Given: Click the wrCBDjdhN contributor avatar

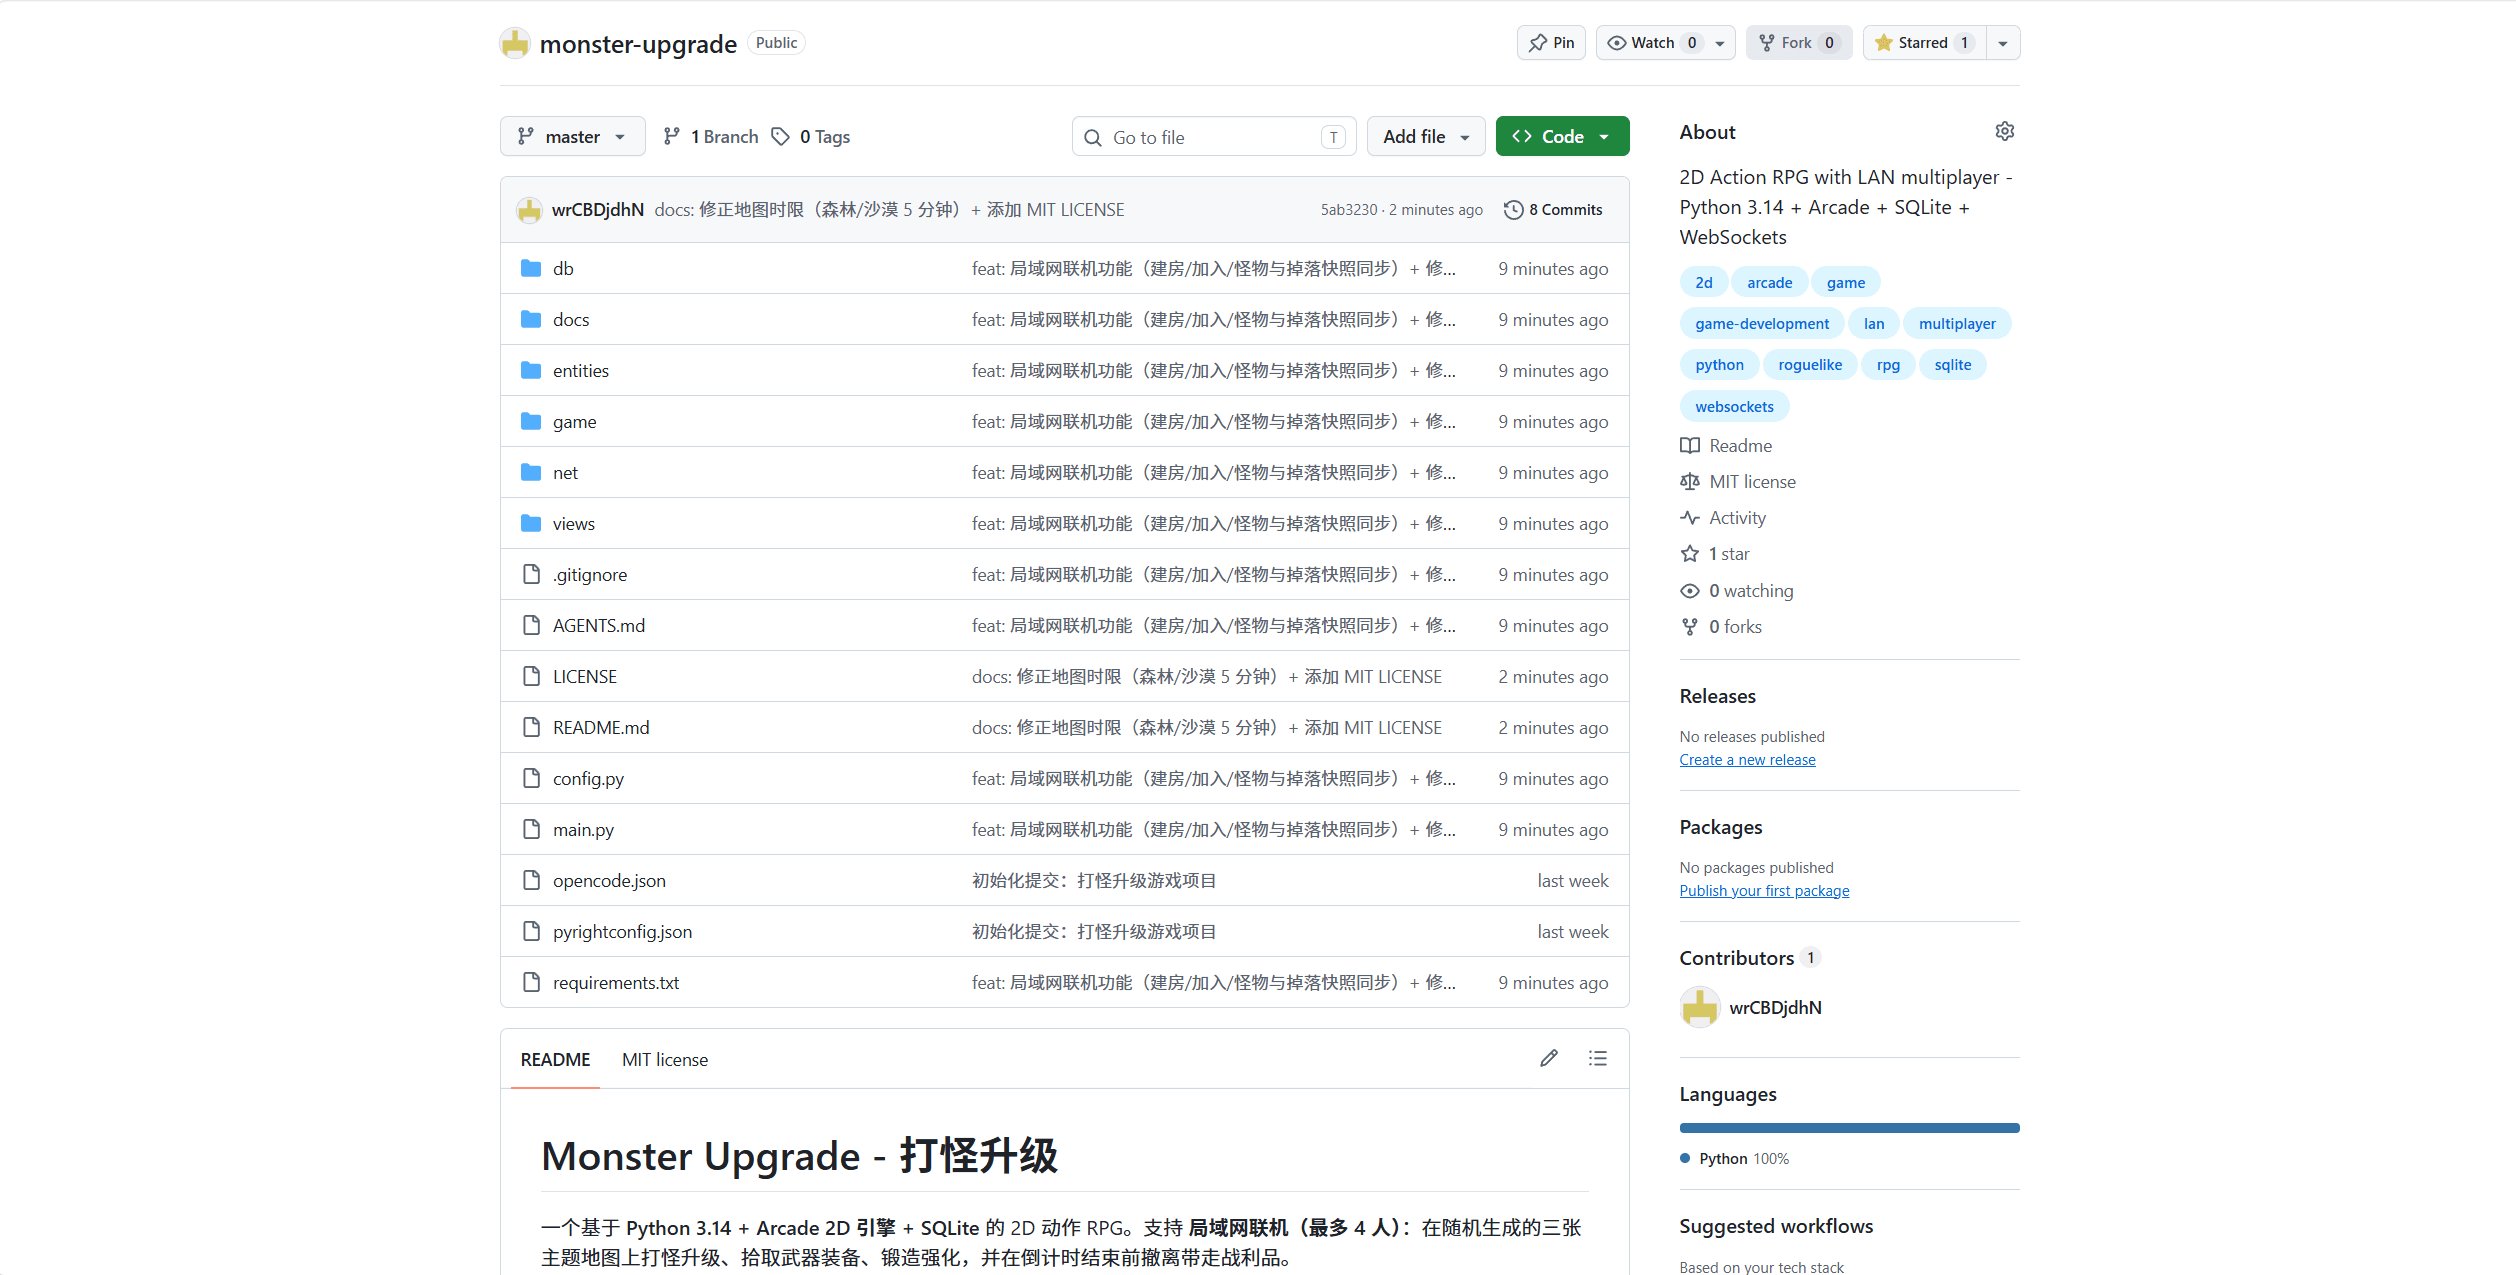Looking at the screenshot, I should click(x=1700, y=1007).
